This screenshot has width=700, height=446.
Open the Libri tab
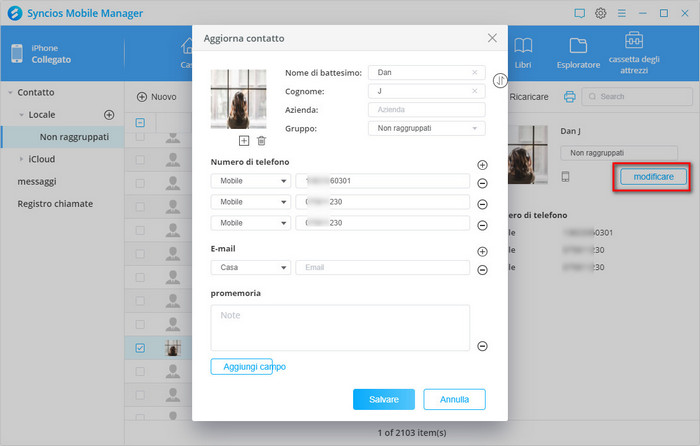[x=523, y=52]
